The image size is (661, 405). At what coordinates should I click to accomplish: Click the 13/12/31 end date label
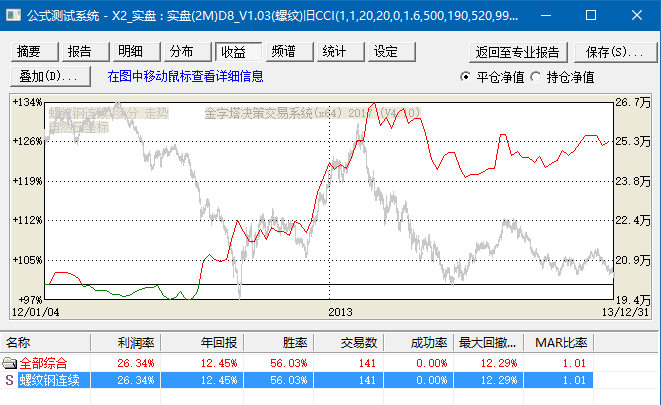(625, 312)
